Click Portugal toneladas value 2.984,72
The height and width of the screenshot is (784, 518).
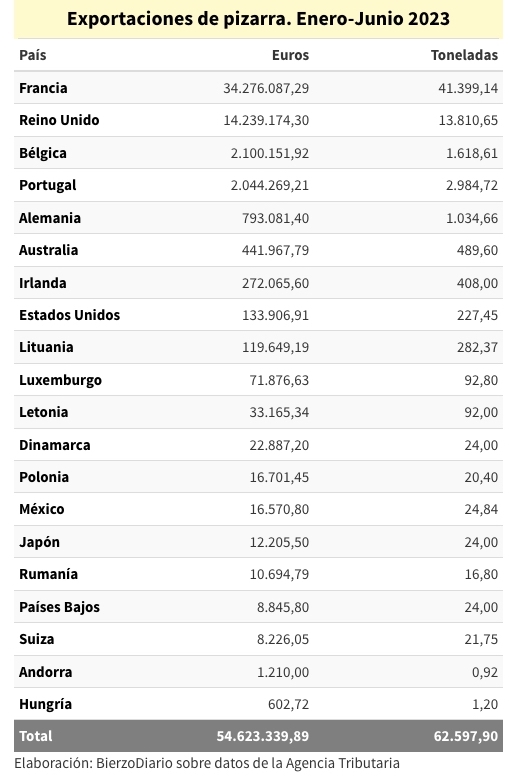click(472, 186)
